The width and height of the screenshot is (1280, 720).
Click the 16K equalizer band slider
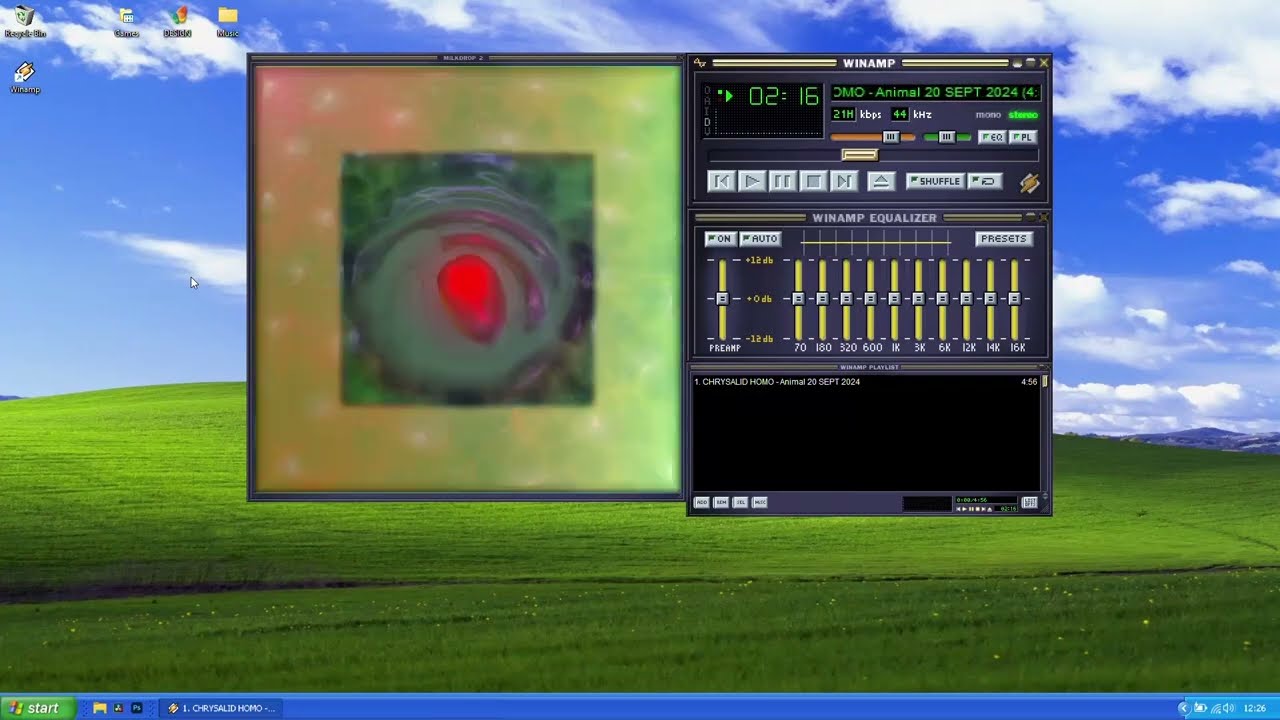[x=1014, y=298]
